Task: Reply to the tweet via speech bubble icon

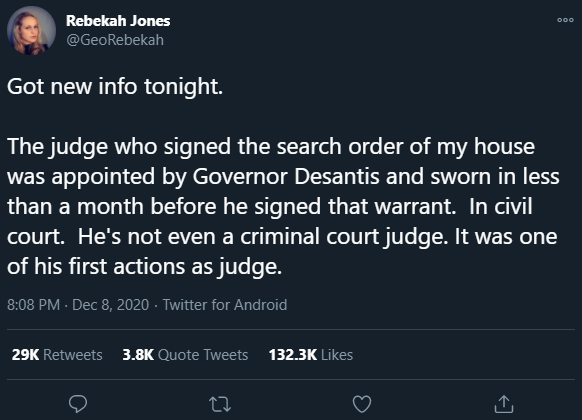Action: (78, 404)
